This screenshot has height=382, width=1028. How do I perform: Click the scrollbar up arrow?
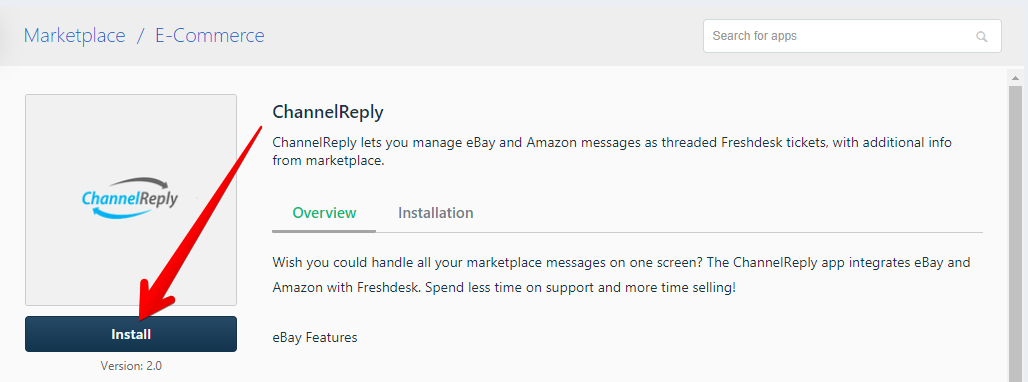pos(1016,78)
